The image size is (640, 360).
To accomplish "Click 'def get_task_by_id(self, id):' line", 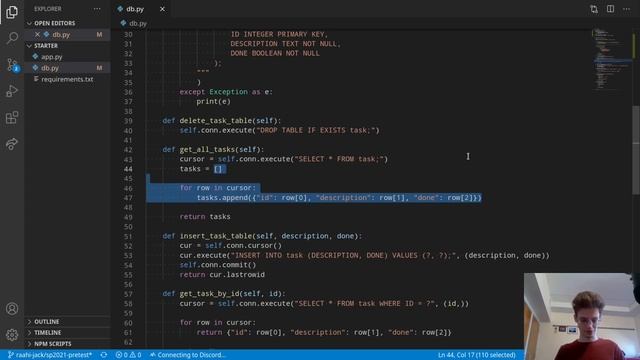I will pos(224,294).
